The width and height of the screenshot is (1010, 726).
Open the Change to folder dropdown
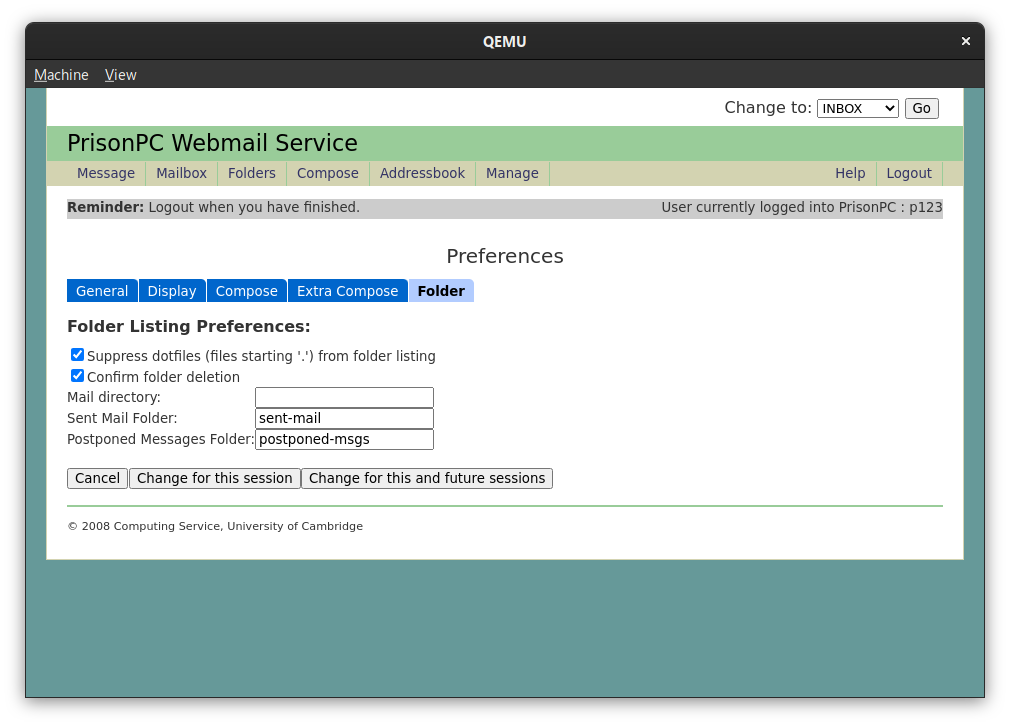(x=857, y=108)
